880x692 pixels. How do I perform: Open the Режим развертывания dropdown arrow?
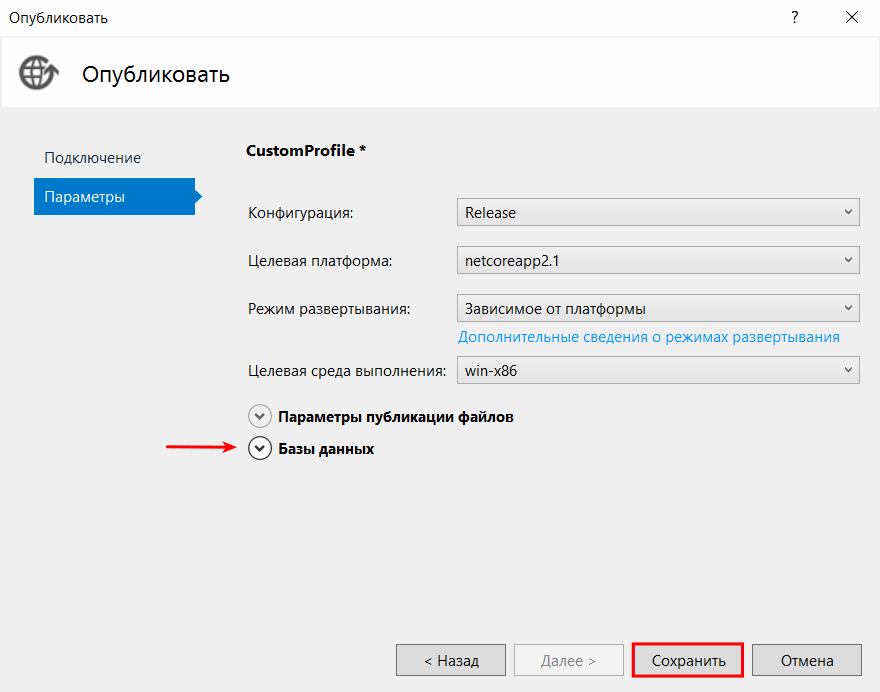click(x=847, y=308)
